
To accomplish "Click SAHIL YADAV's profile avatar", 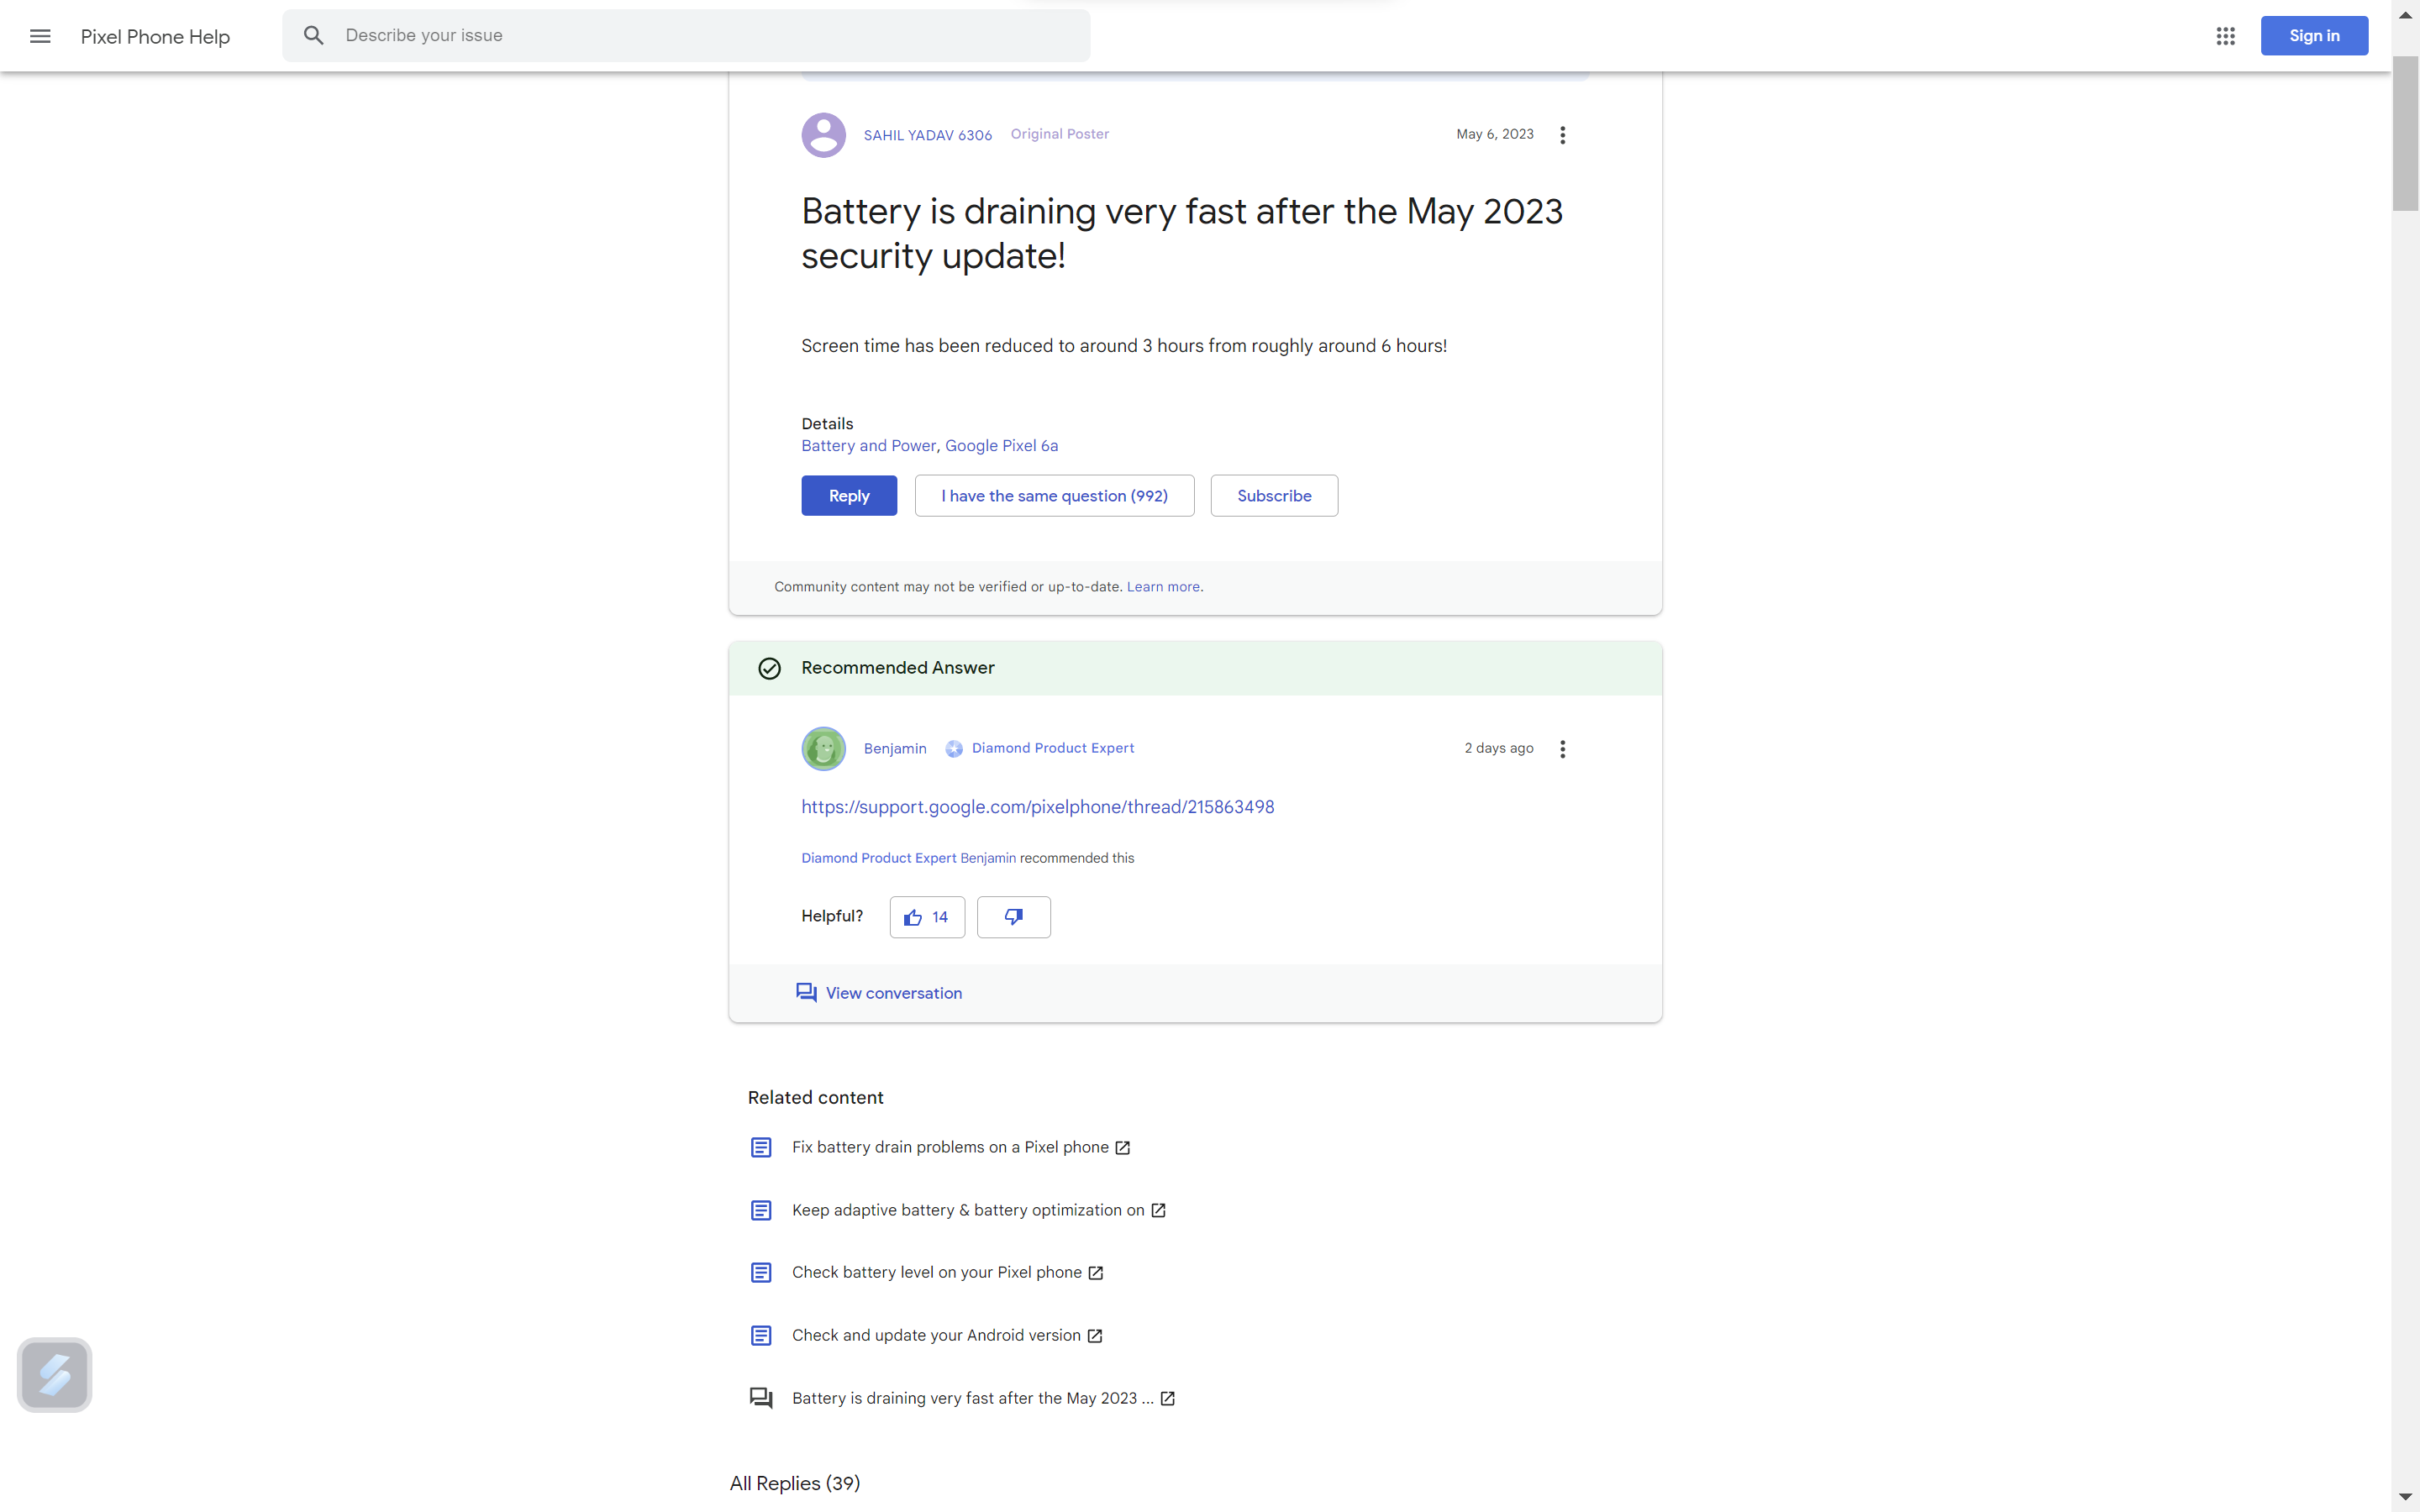I will click(x=823, y=135).
